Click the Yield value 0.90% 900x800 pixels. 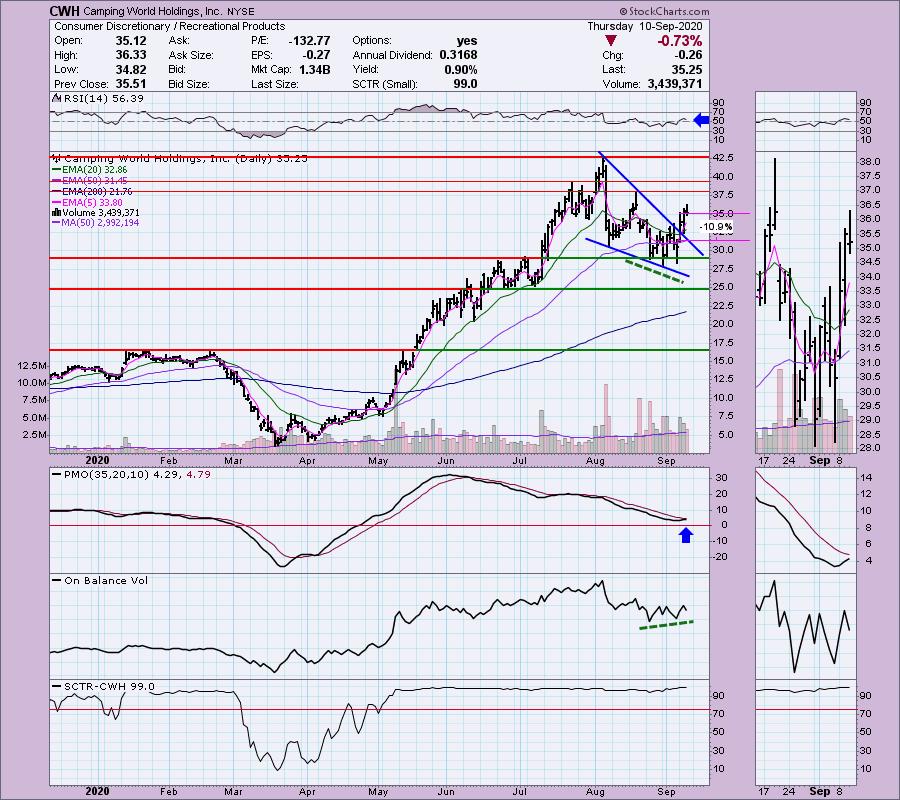pyautogui.click(x=460, y=69)
